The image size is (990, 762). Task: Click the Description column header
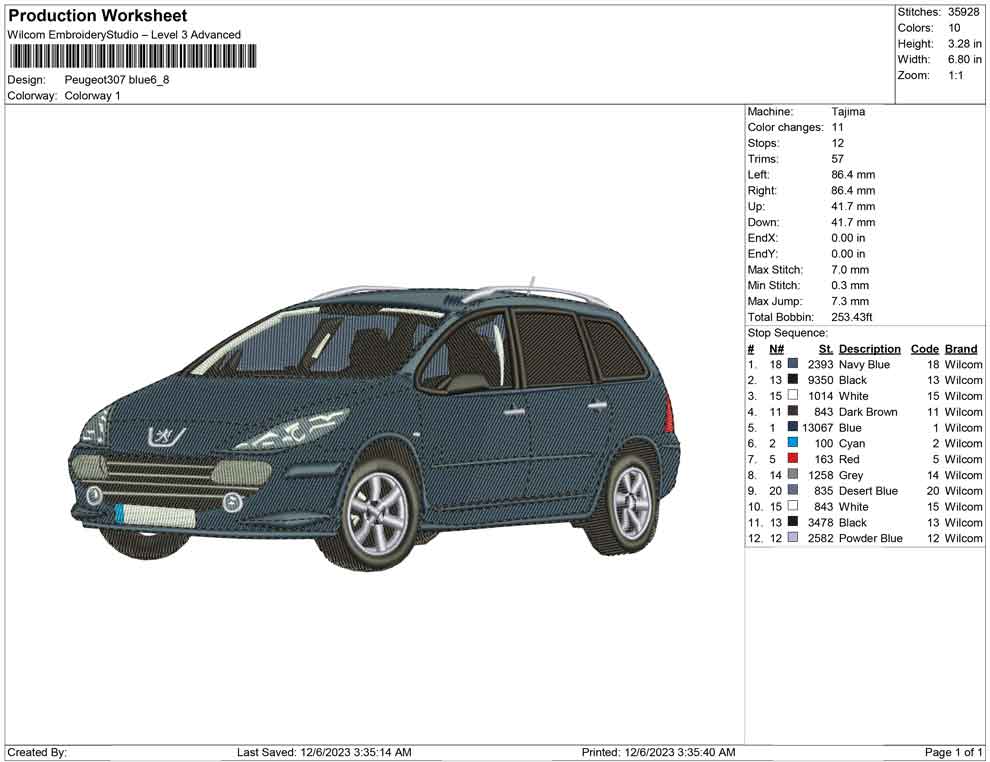point(869,348)
